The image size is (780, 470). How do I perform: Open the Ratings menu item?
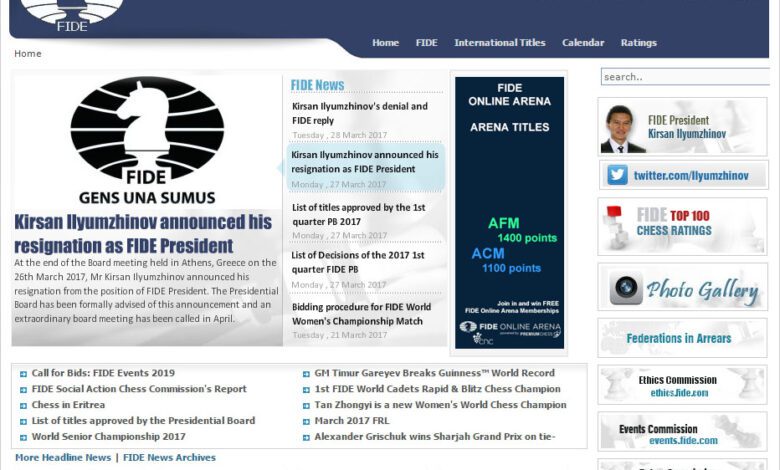click(x=639, y=43)
